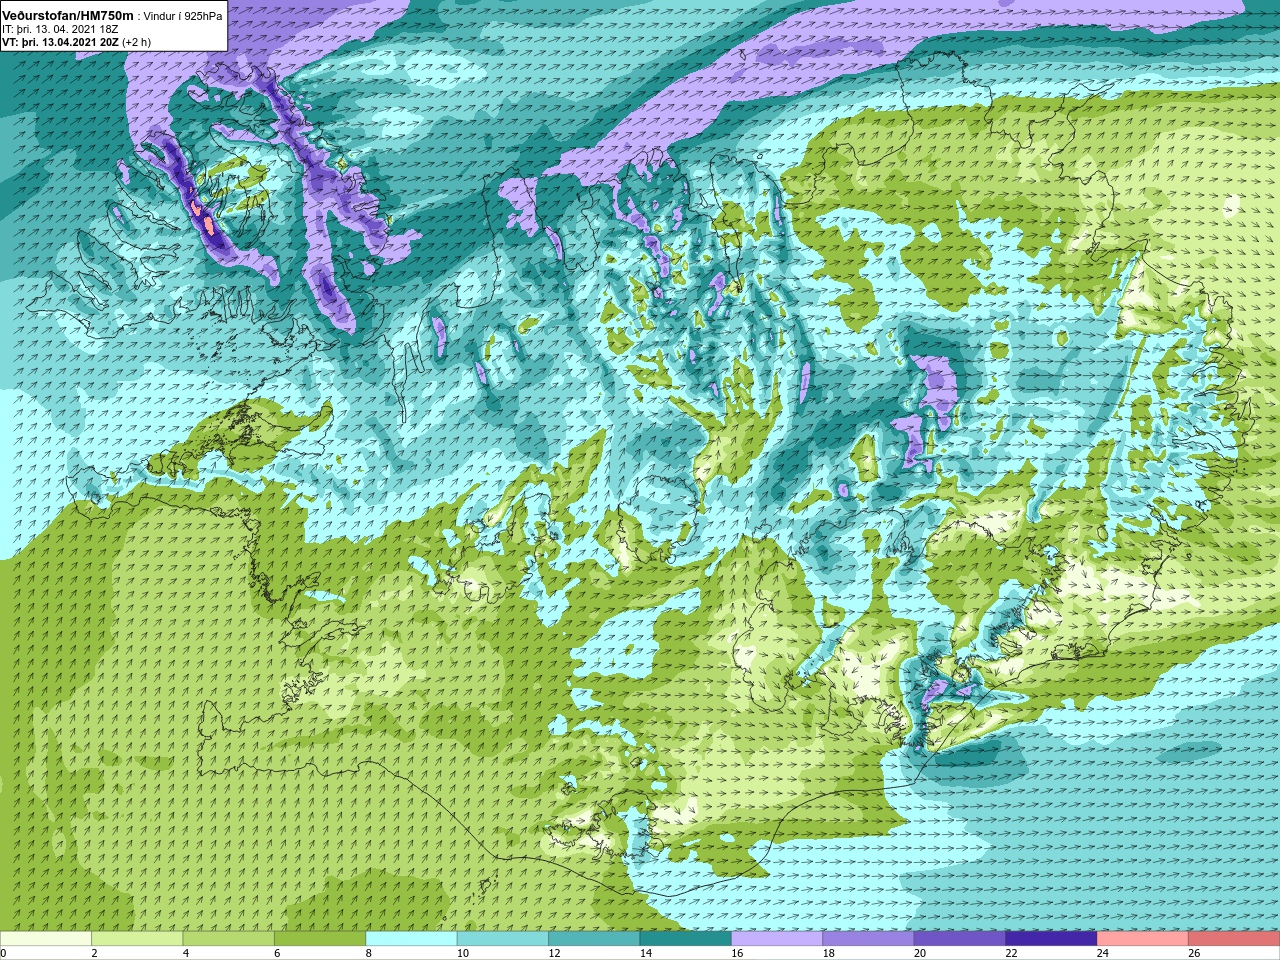Pick the light green swatch between 4 and 6

(229, 938)
